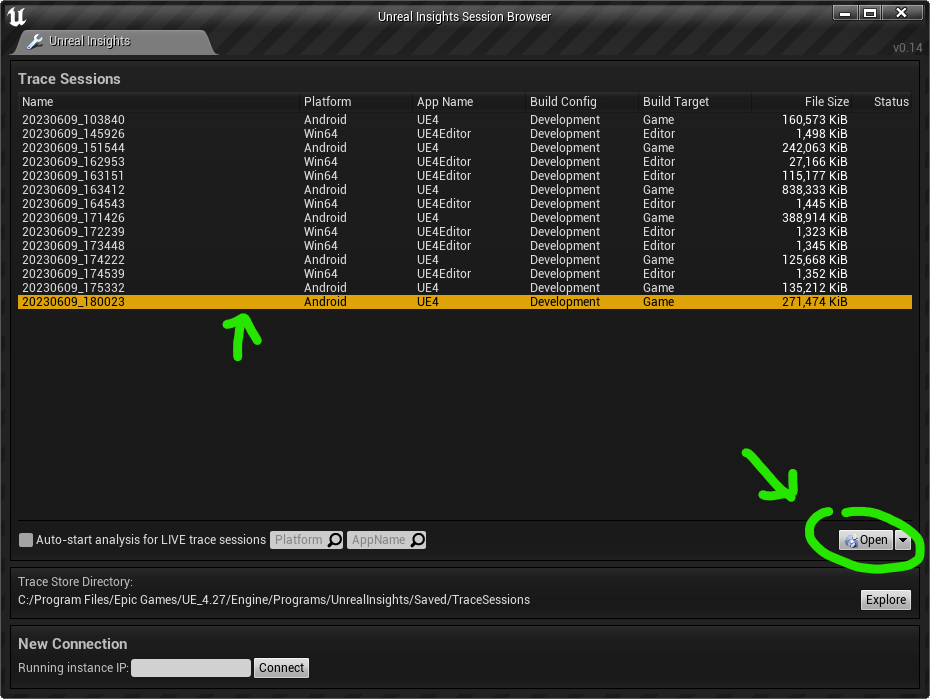This screenshot has height=699, width=930.
Task: Sort by Platform column header
Action: [356, 101]
